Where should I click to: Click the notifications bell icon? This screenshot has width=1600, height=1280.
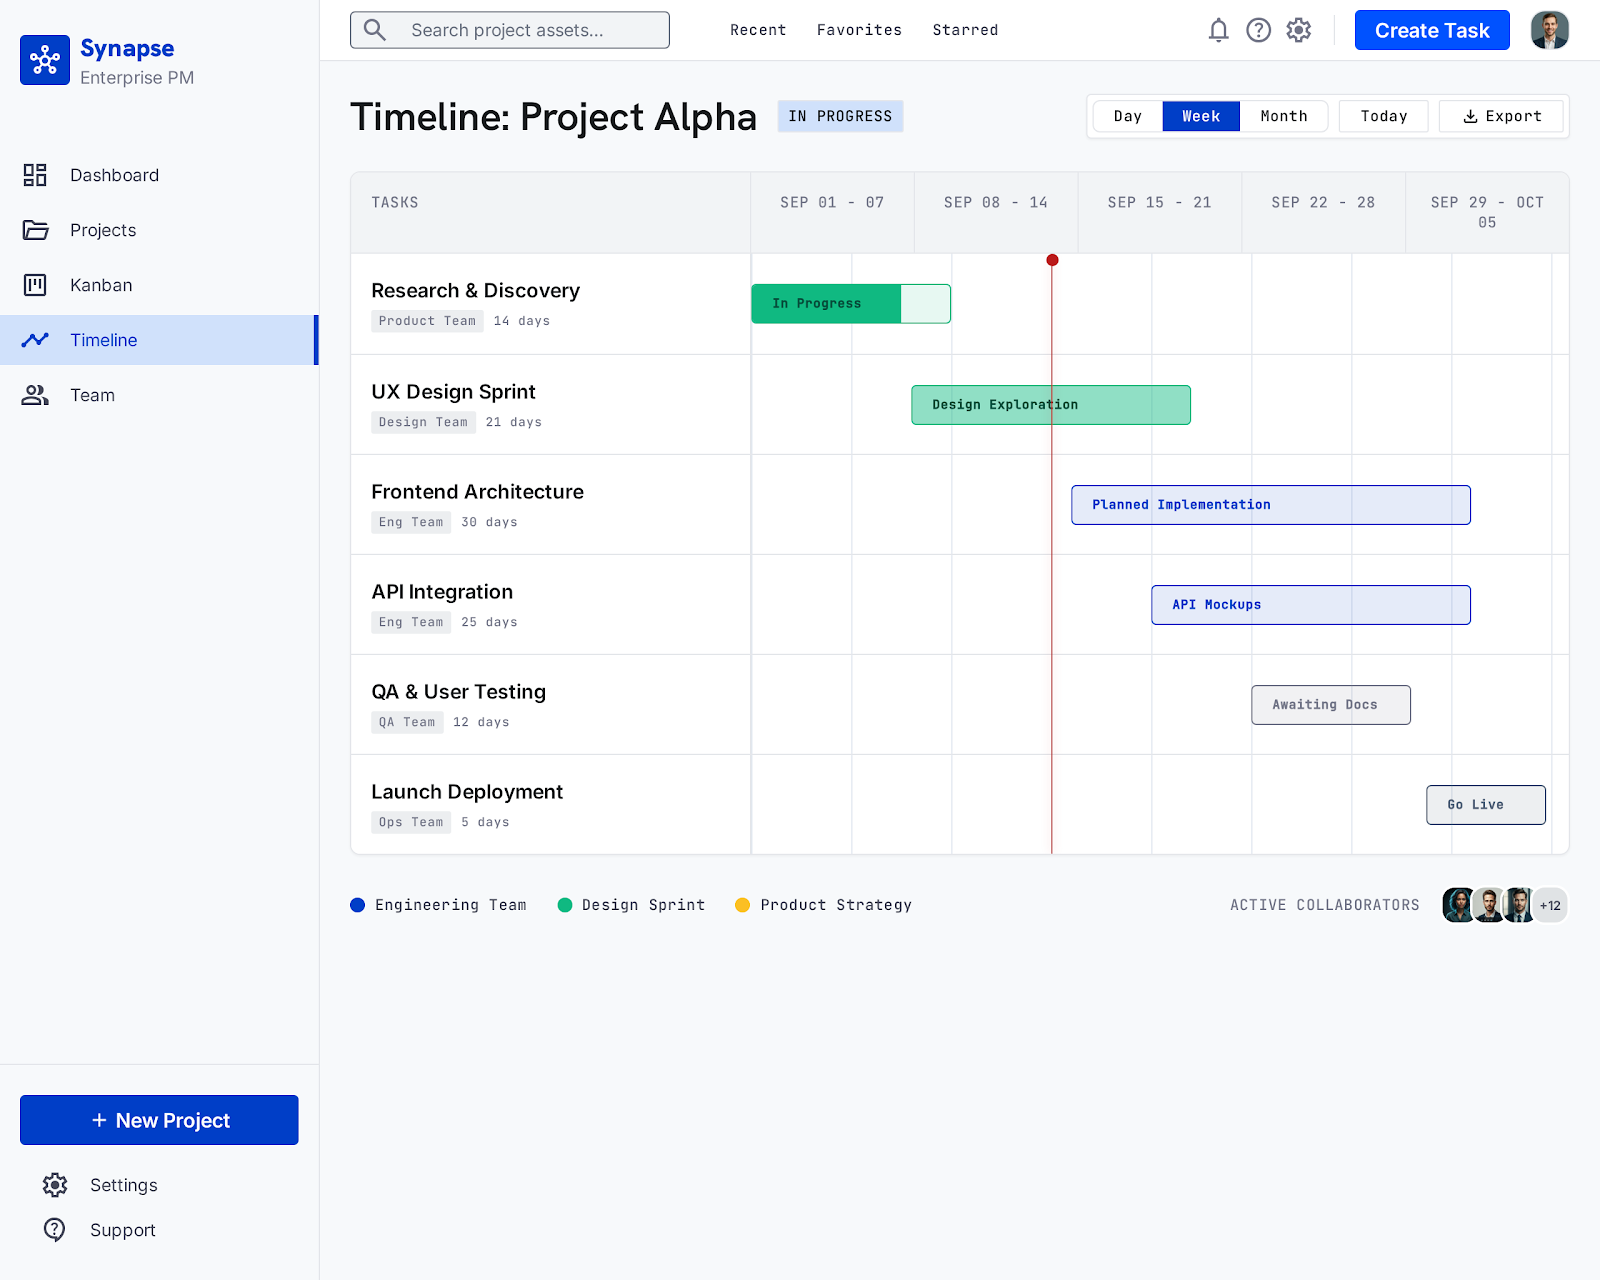point(1218,30)
